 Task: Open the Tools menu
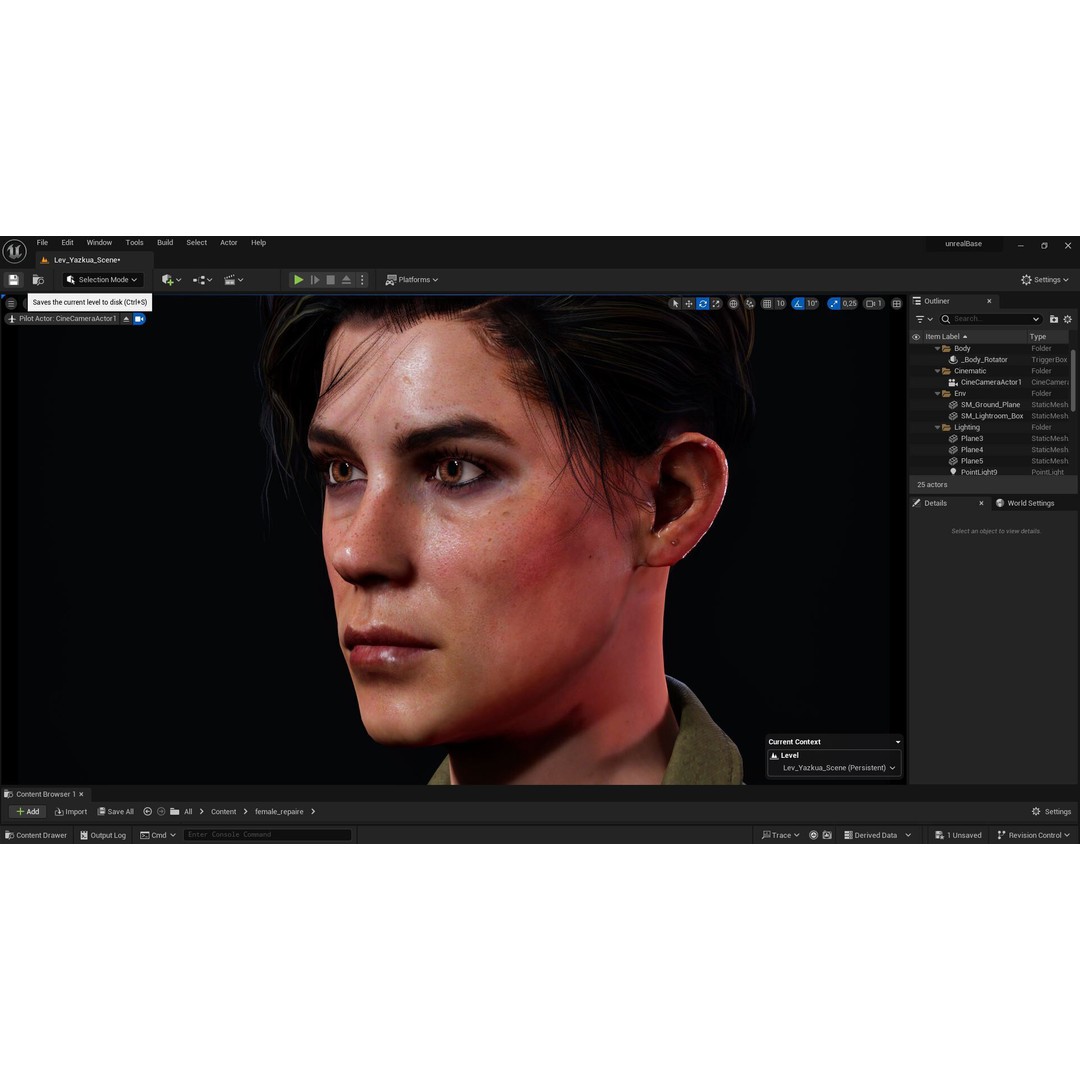134,242
